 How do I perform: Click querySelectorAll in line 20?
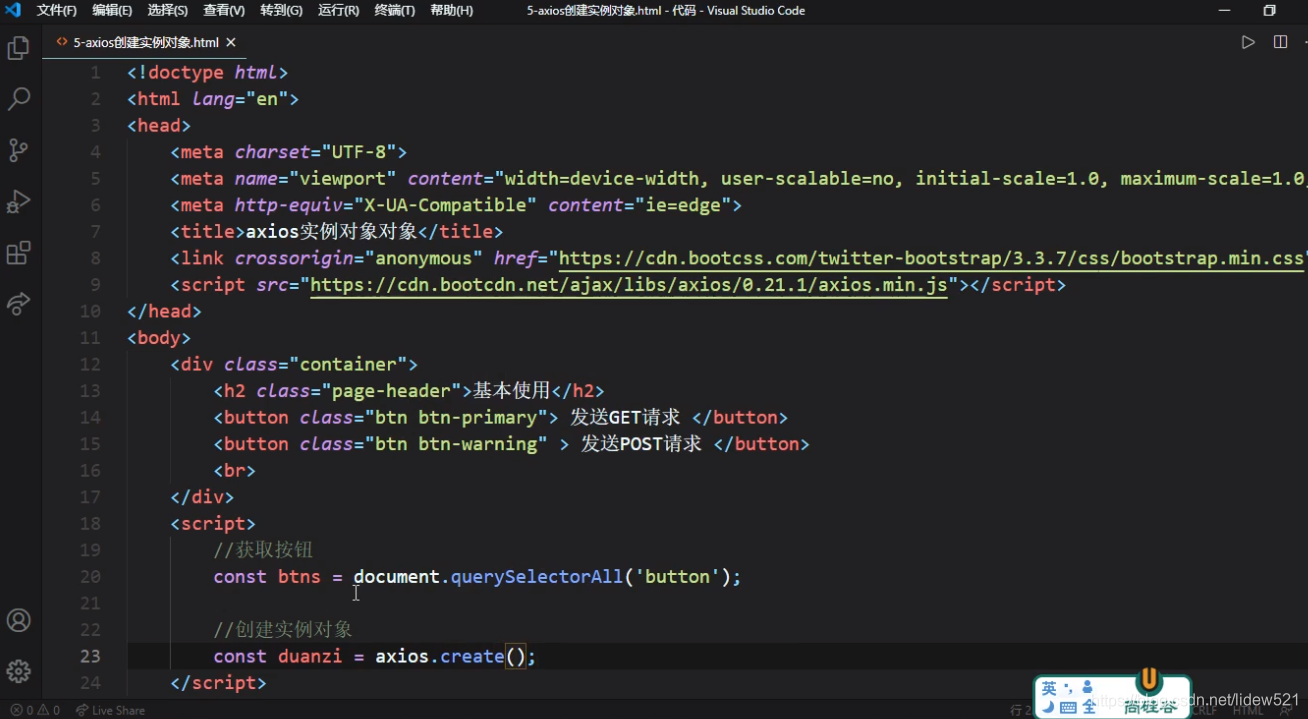pyautogui.click(x=537, y=577)
